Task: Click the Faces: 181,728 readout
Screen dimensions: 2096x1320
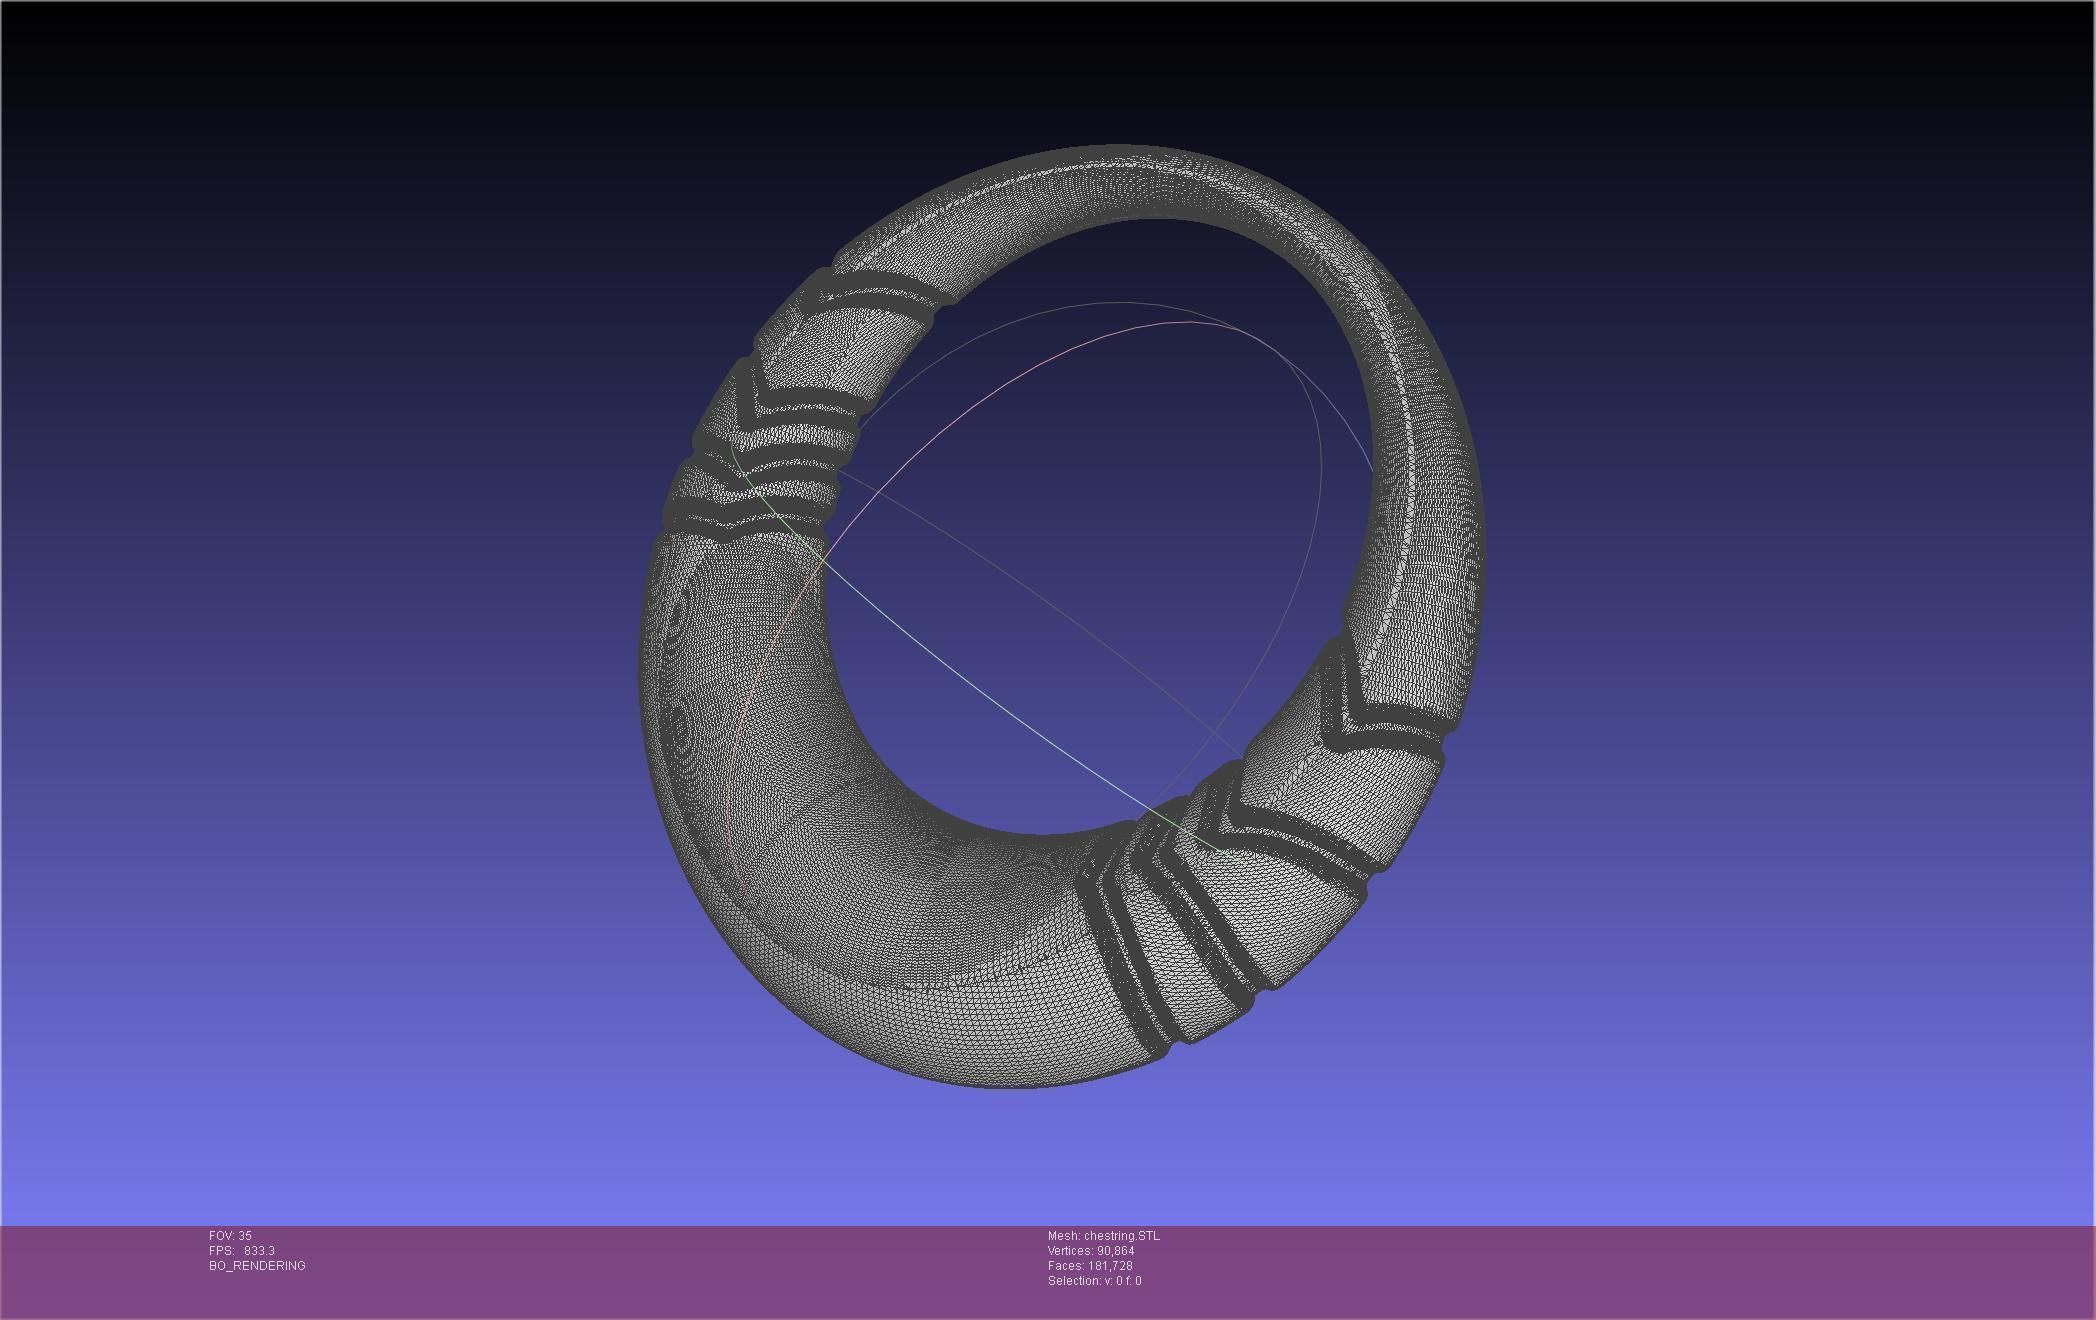Action: (1090, 1266)
